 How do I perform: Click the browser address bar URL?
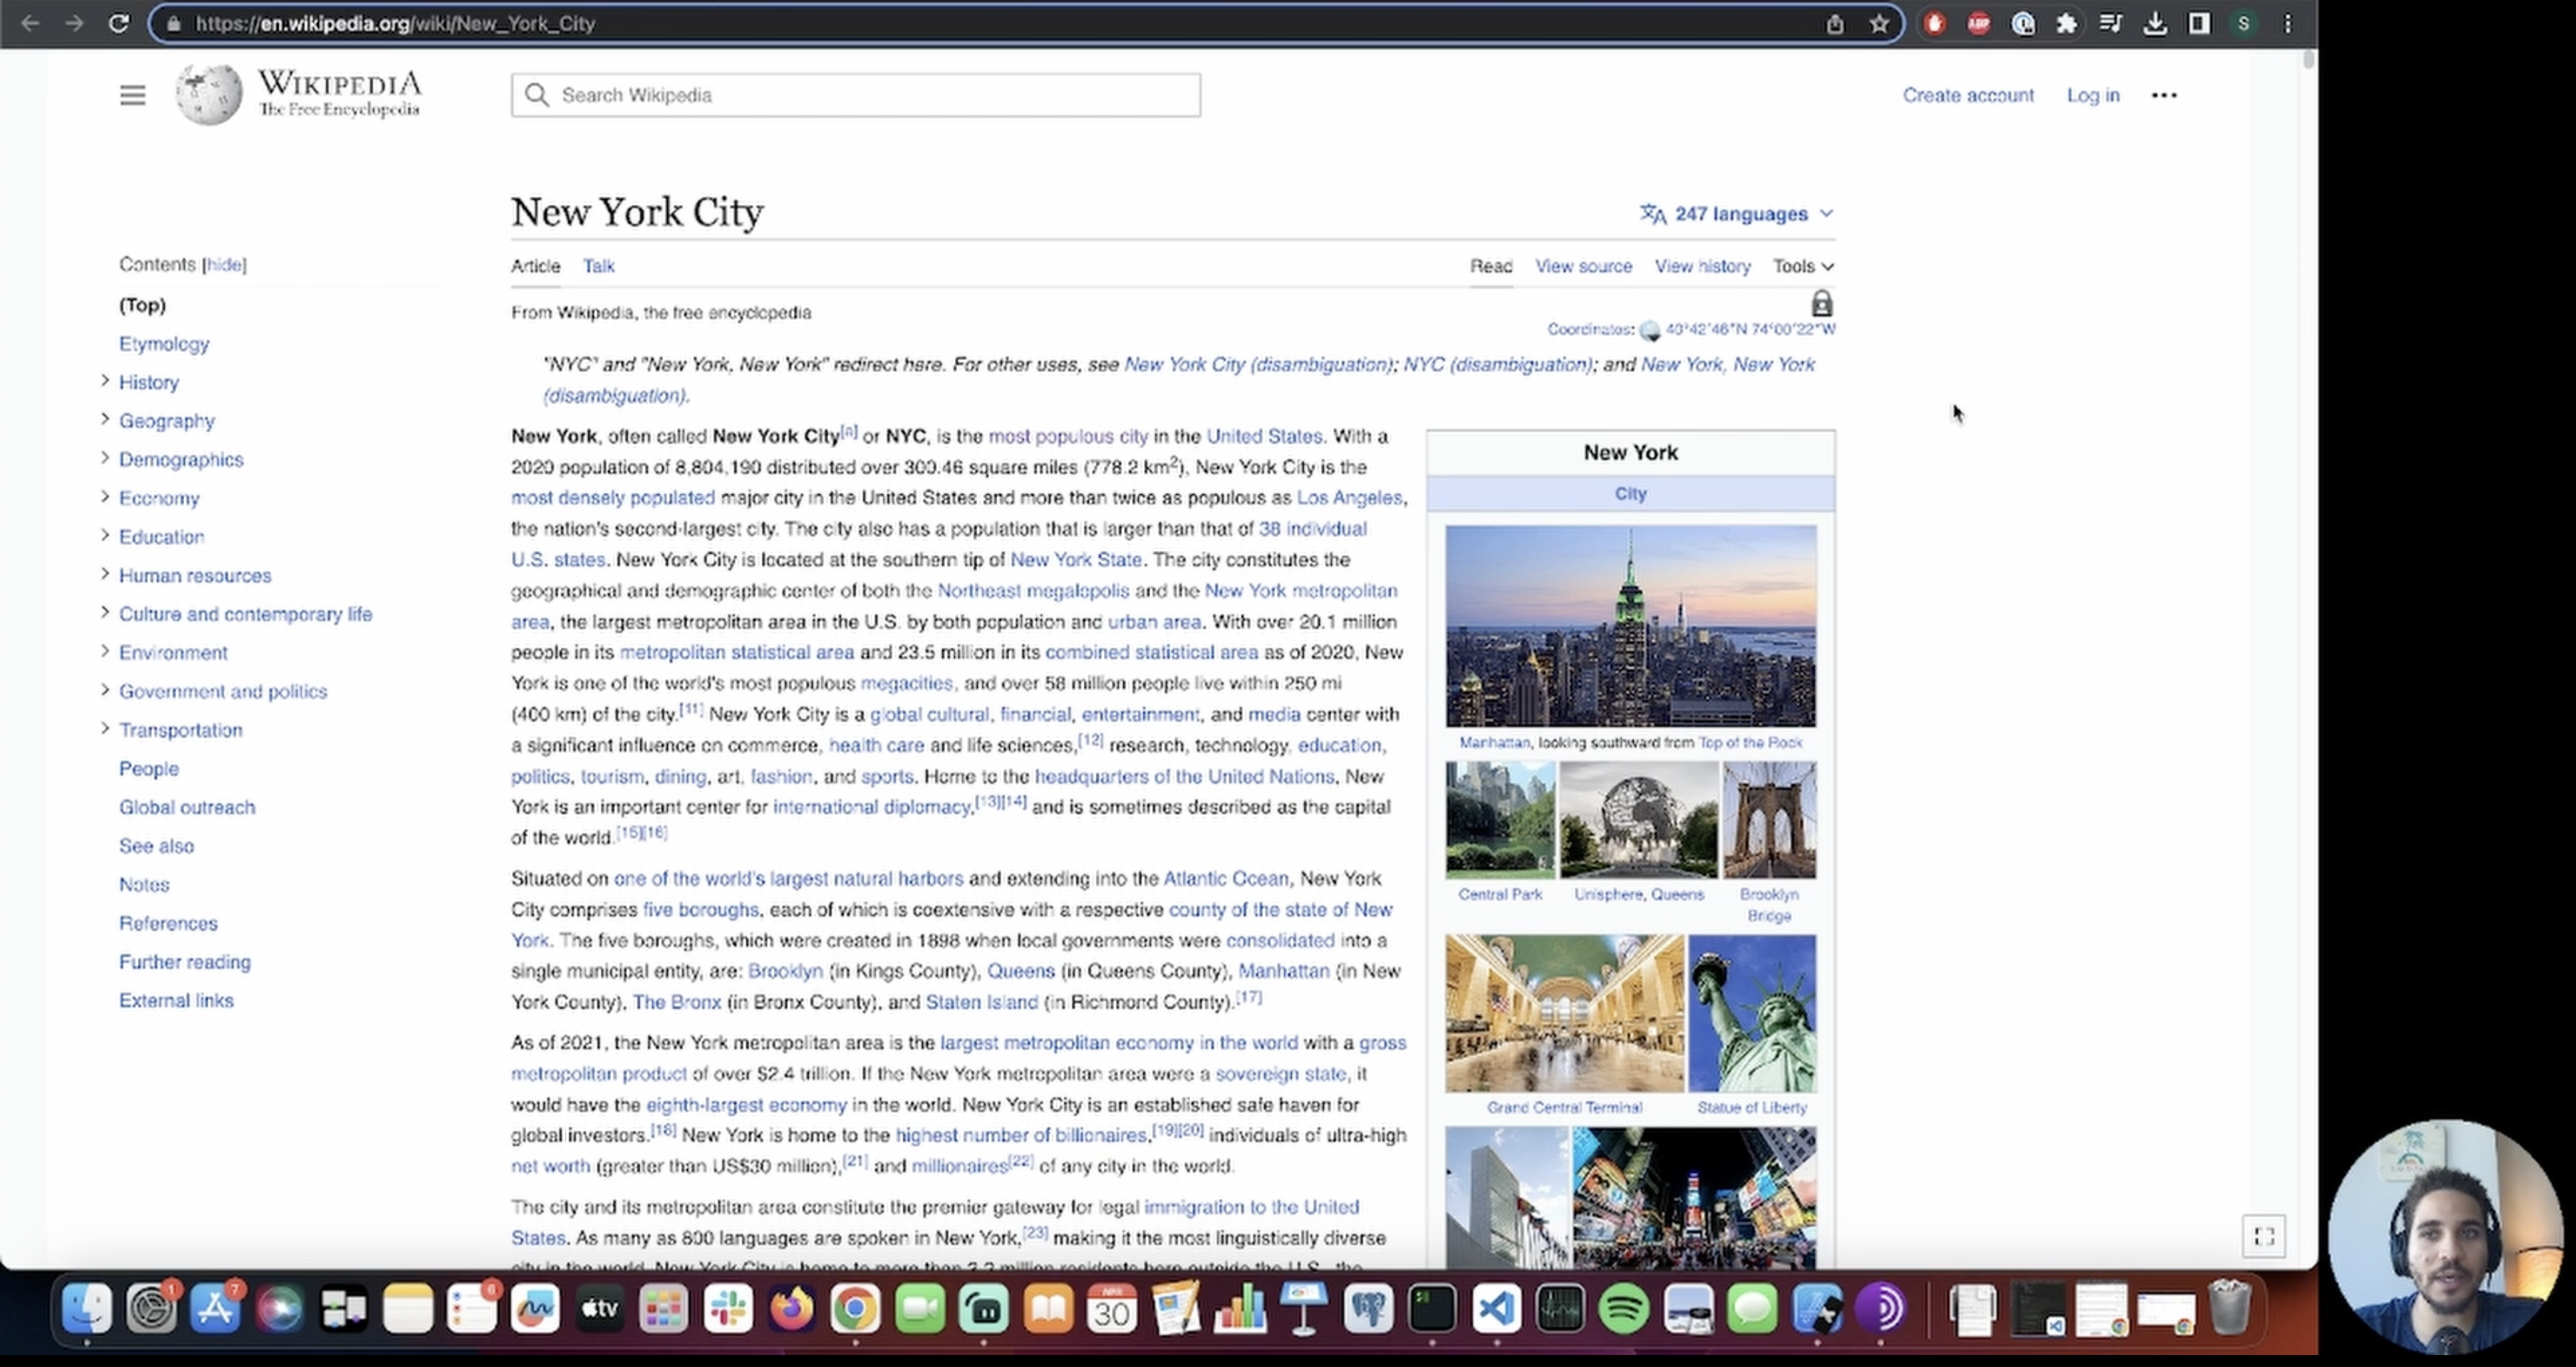pos(395,23)
